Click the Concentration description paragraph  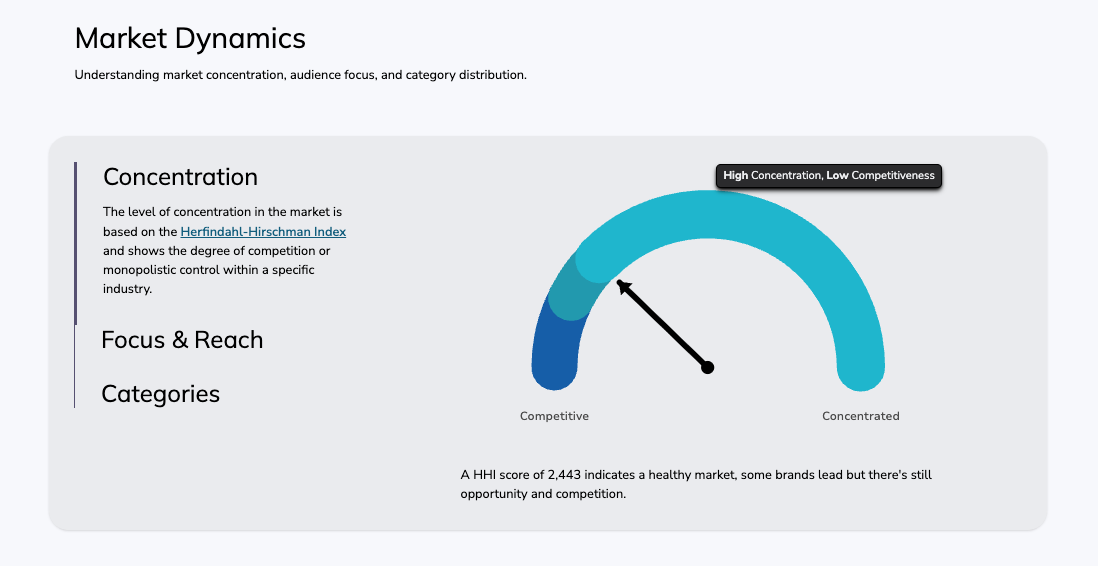pos(223,260)
